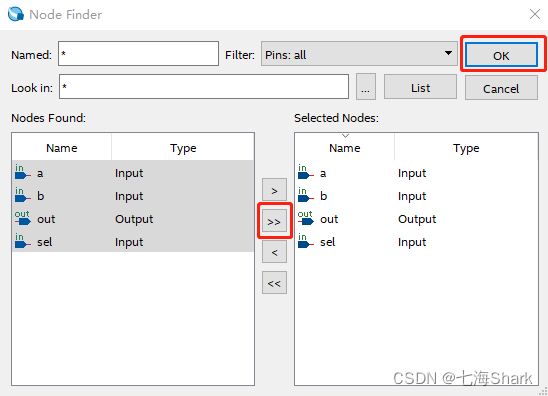The width and height of the screenshot is (548, 396).
Task: Click the Cancel button
Action: click(501, 88)
